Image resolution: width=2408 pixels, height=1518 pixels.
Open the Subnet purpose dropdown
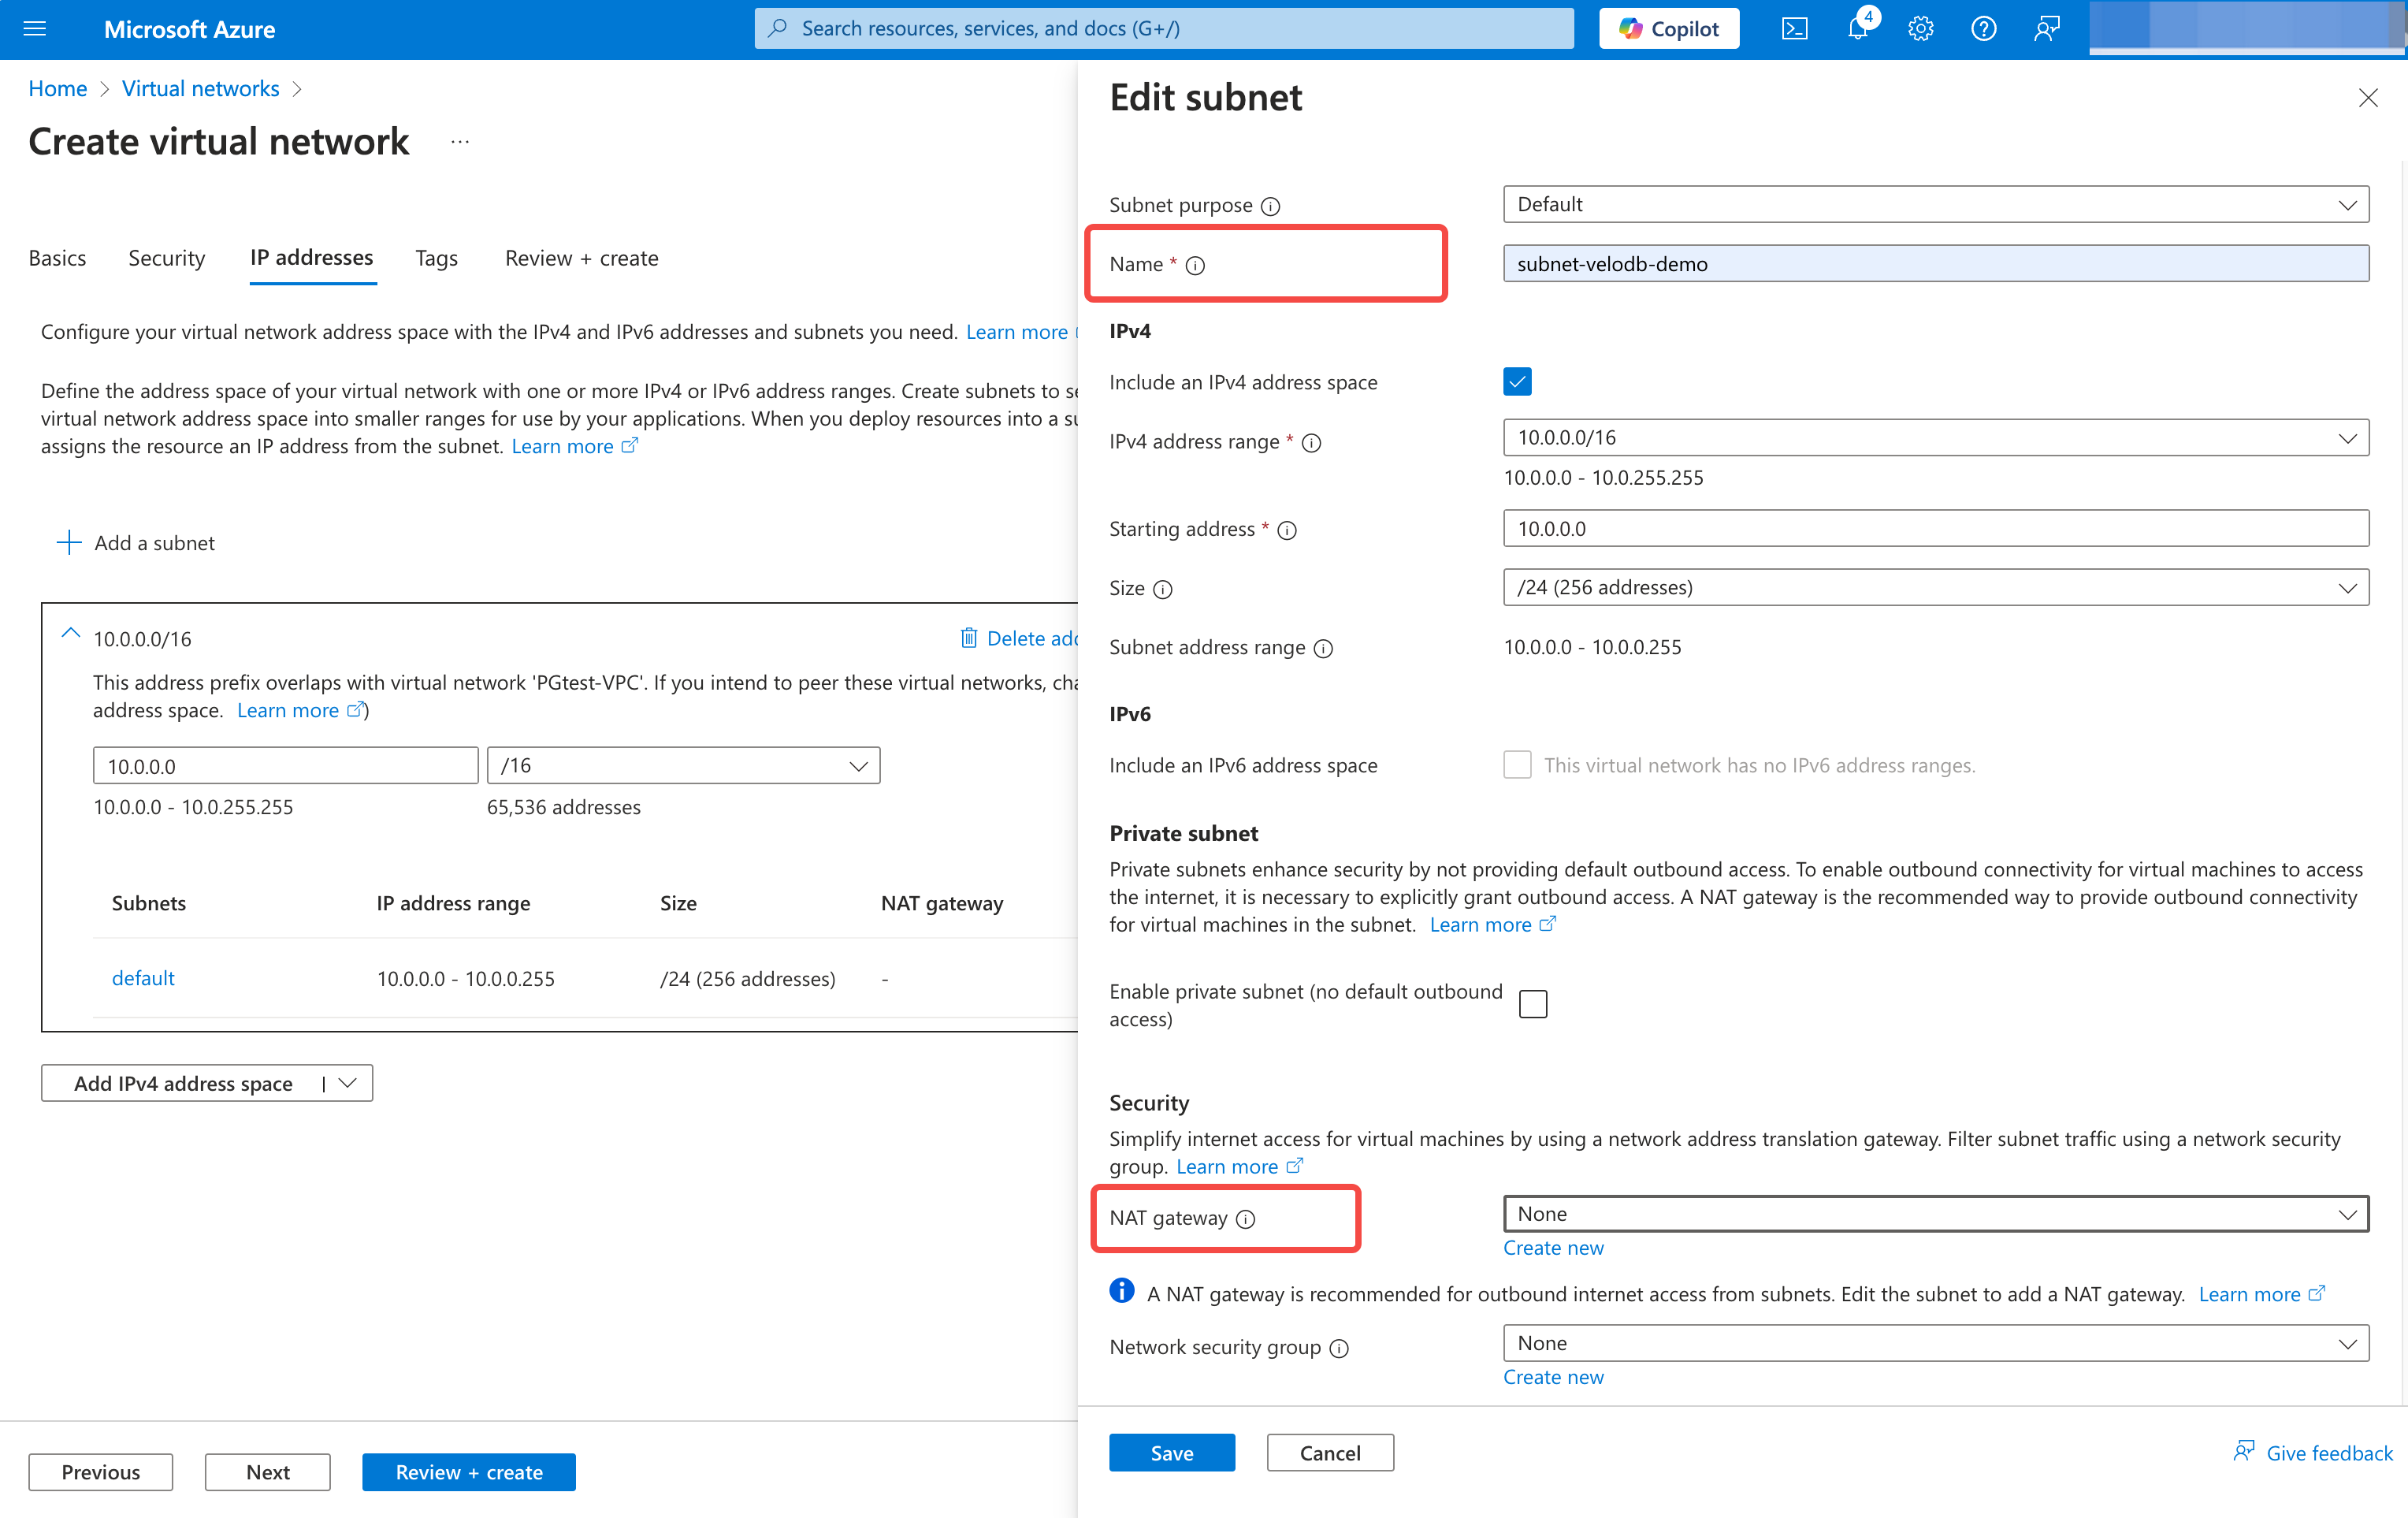[1935, 205]
